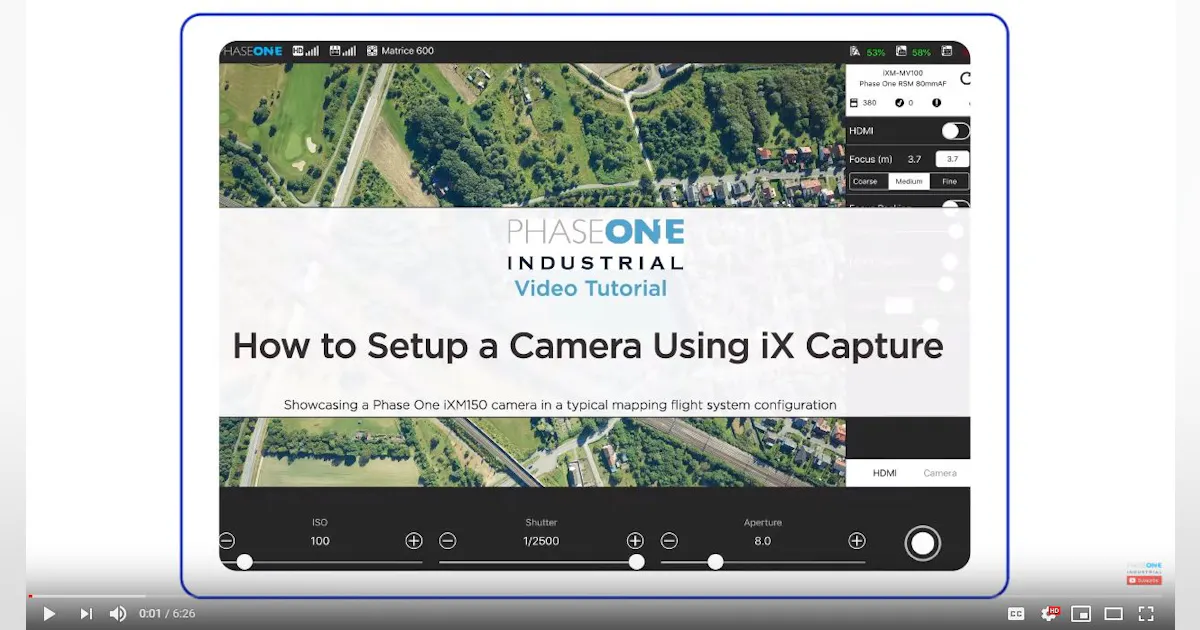
Task: Click the 58% storage status icon
Action: coord(902,52)
